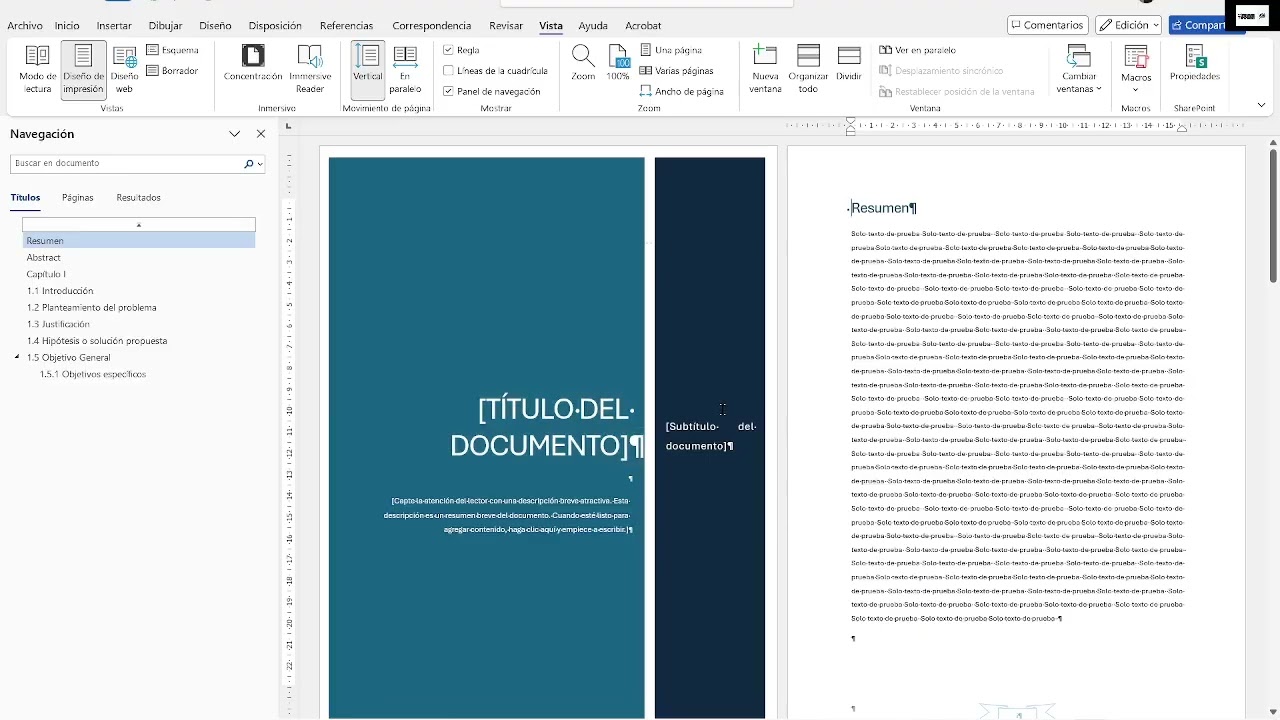Select En paralelo page movement
The width and height of the screenshot is (1280, 720).
(405, 70)
